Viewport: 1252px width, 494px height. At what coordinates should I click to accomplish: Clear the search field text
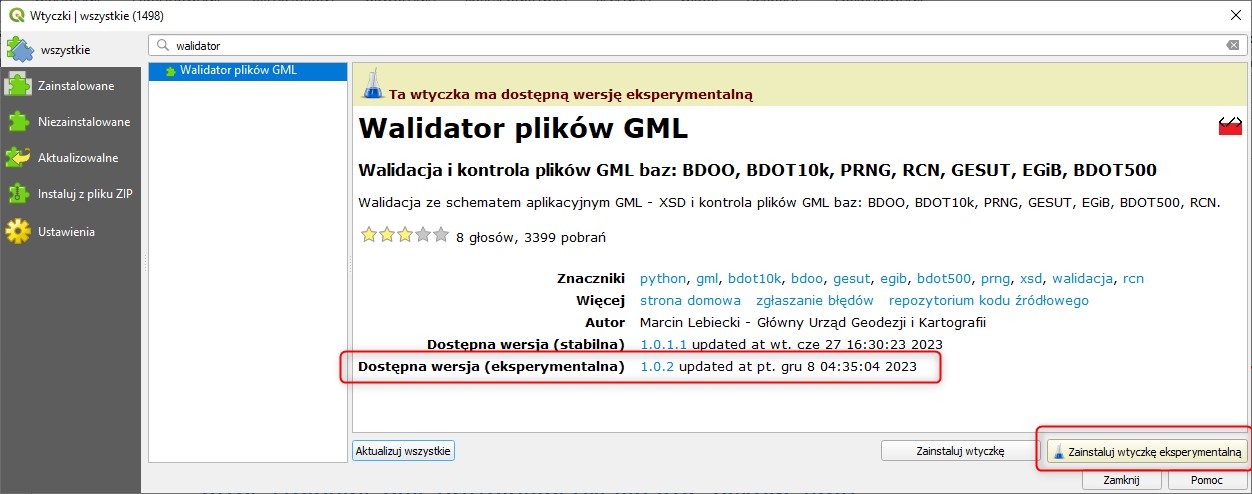click(x=1233, y=46)
